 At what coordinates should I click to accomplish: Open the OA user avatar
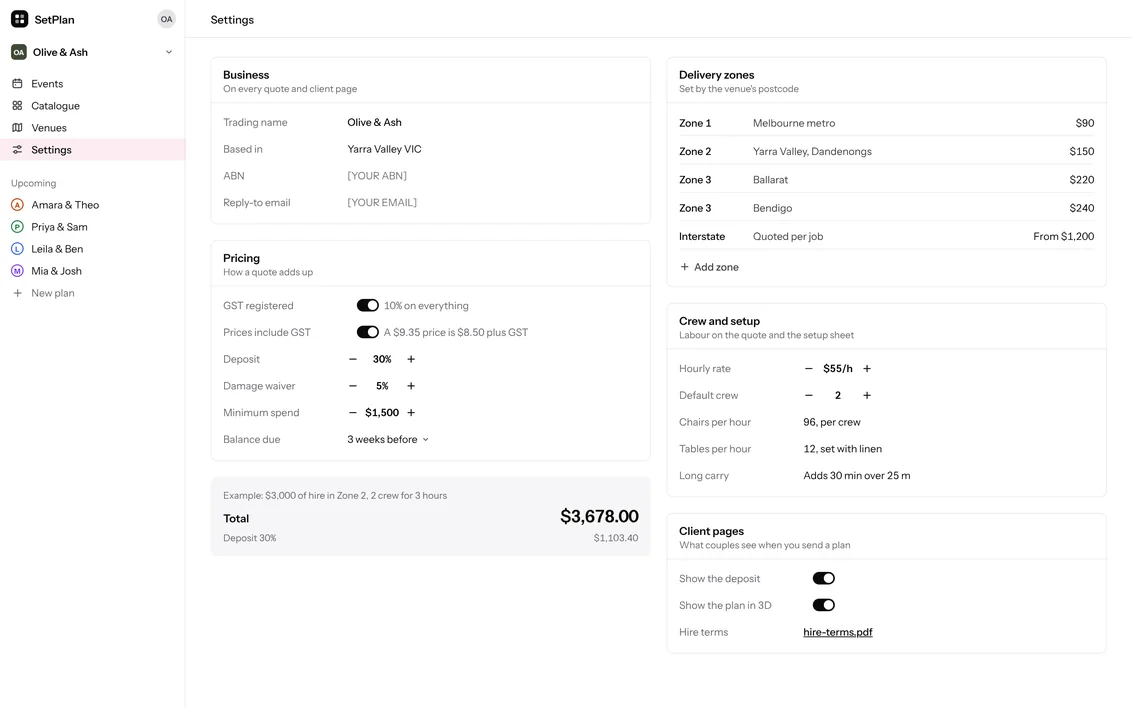click(x=166, y=19)
